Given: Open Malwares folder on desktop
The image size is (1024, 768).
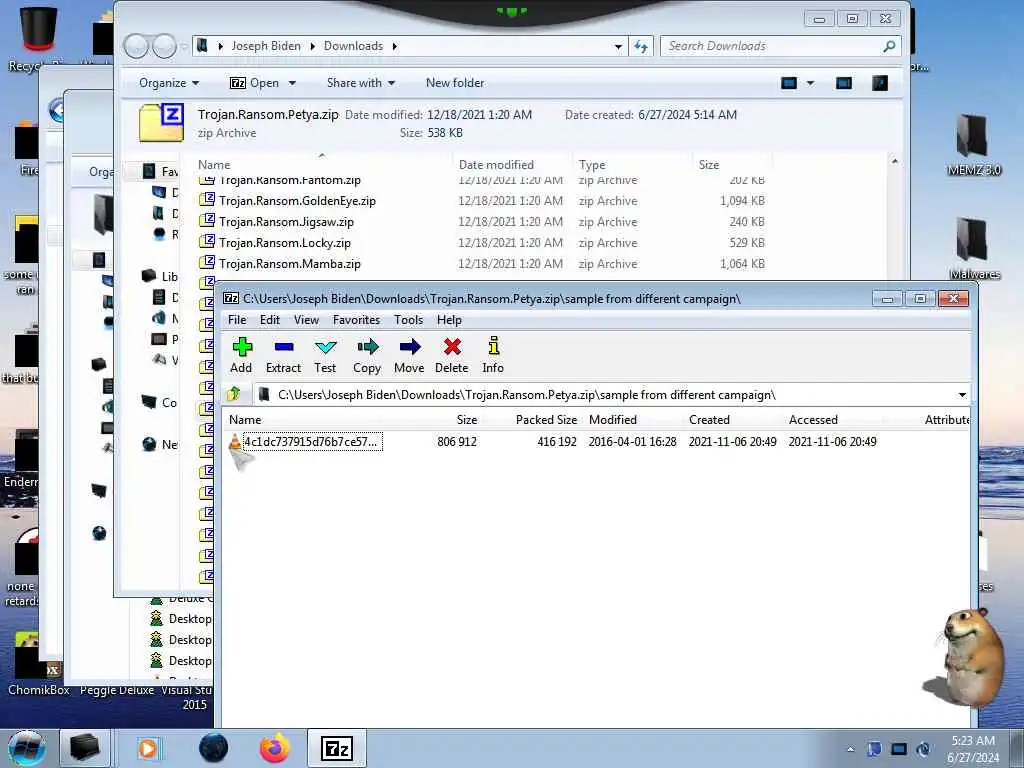Looking at the screenshot, I should 974,248.
